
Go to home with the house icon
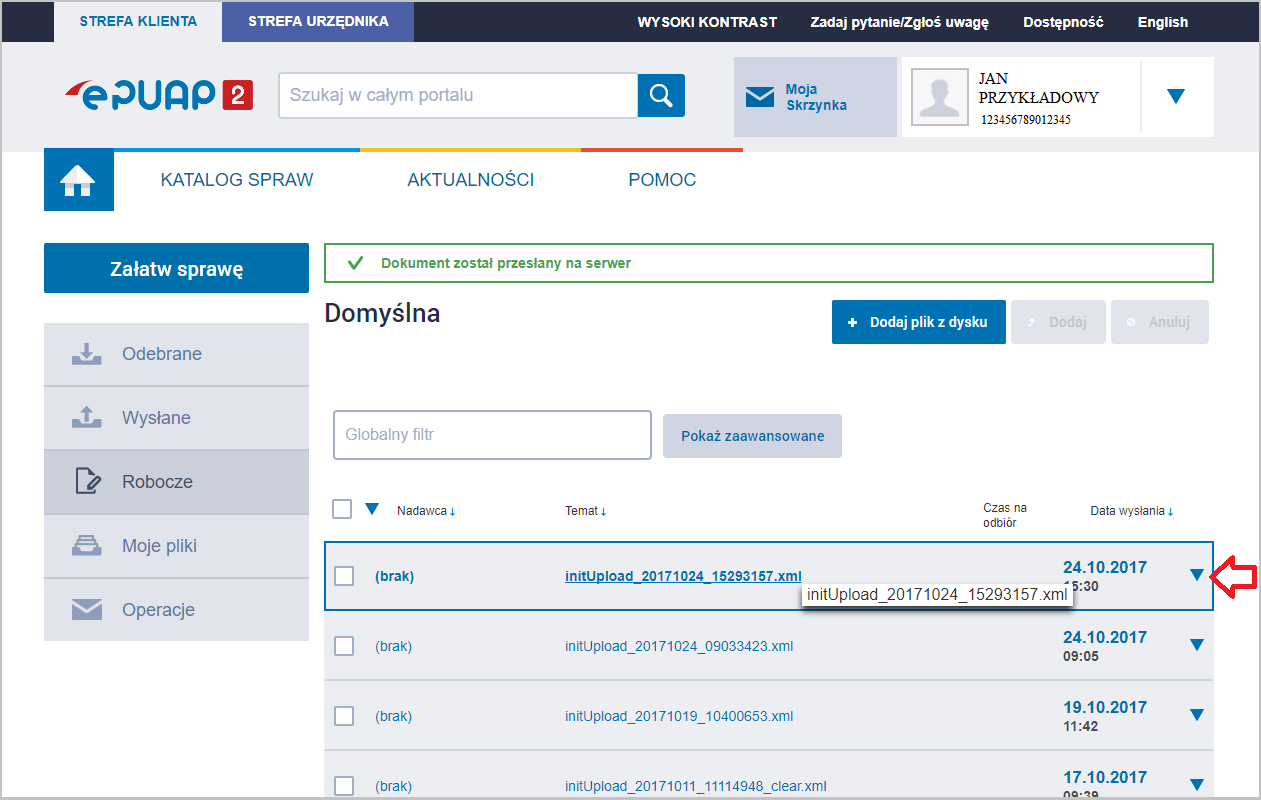click(x=78, y=180)
